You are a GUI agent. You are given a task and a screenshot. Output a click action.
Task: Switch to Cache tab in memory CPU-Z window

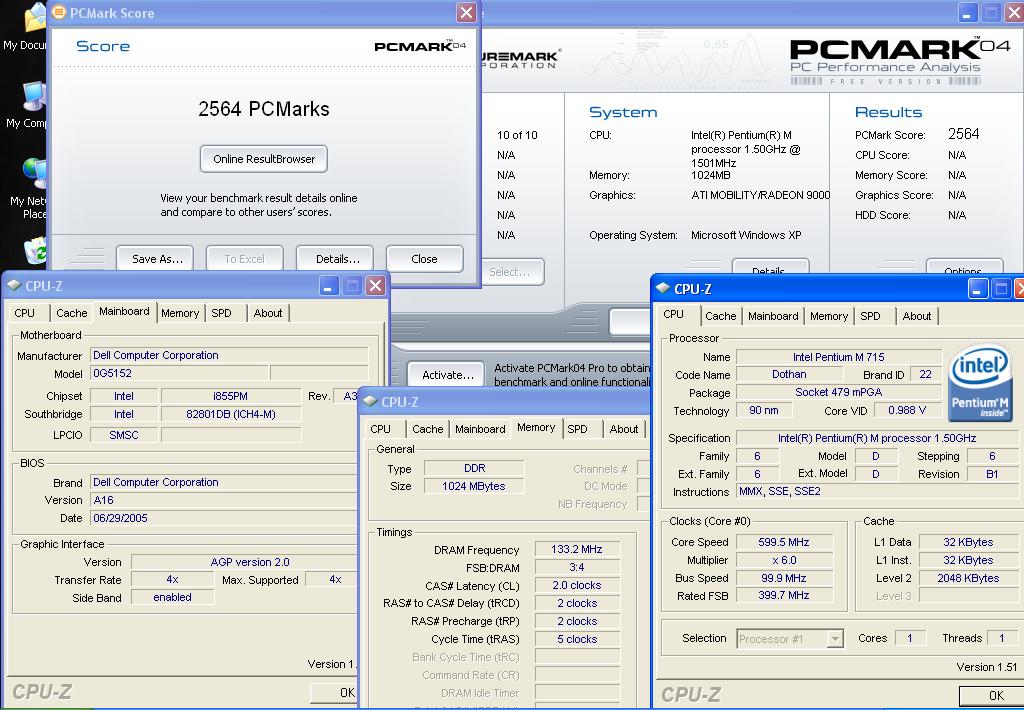[x=427, y=428]
